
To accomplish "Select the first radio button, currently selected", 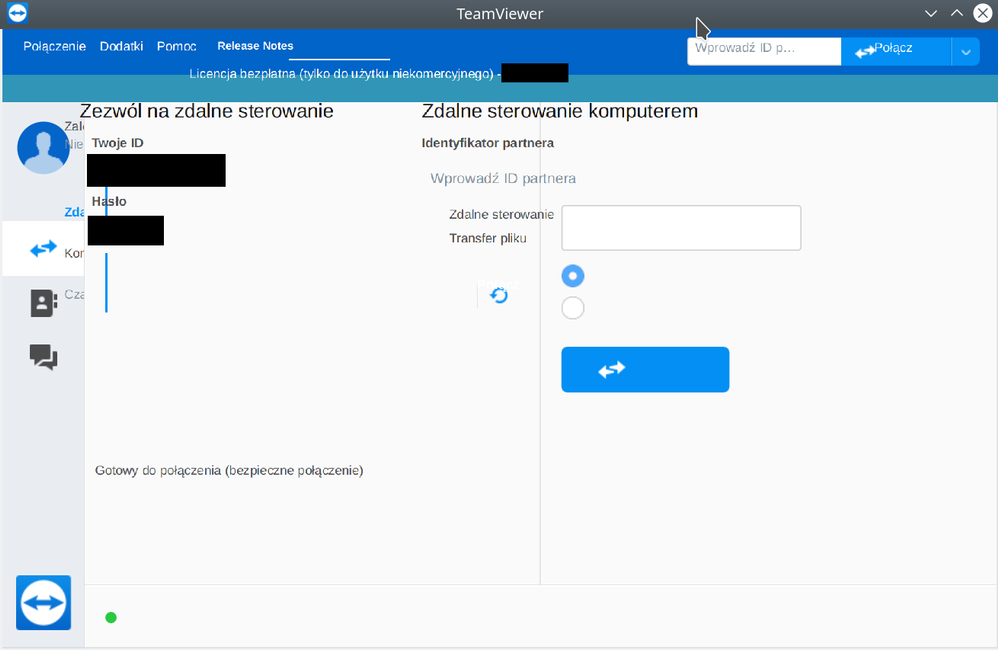I will [573, 276].
